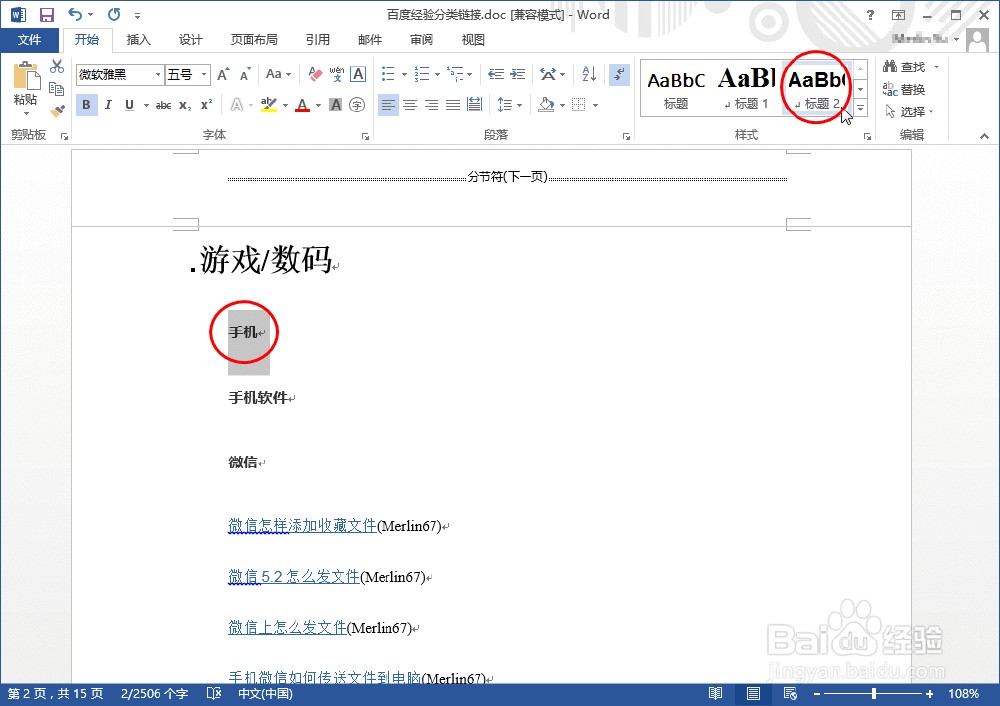Viewport: 1000px width, 706px height.
Task: Expand the multilevel list dropdown
Action: 470,75
